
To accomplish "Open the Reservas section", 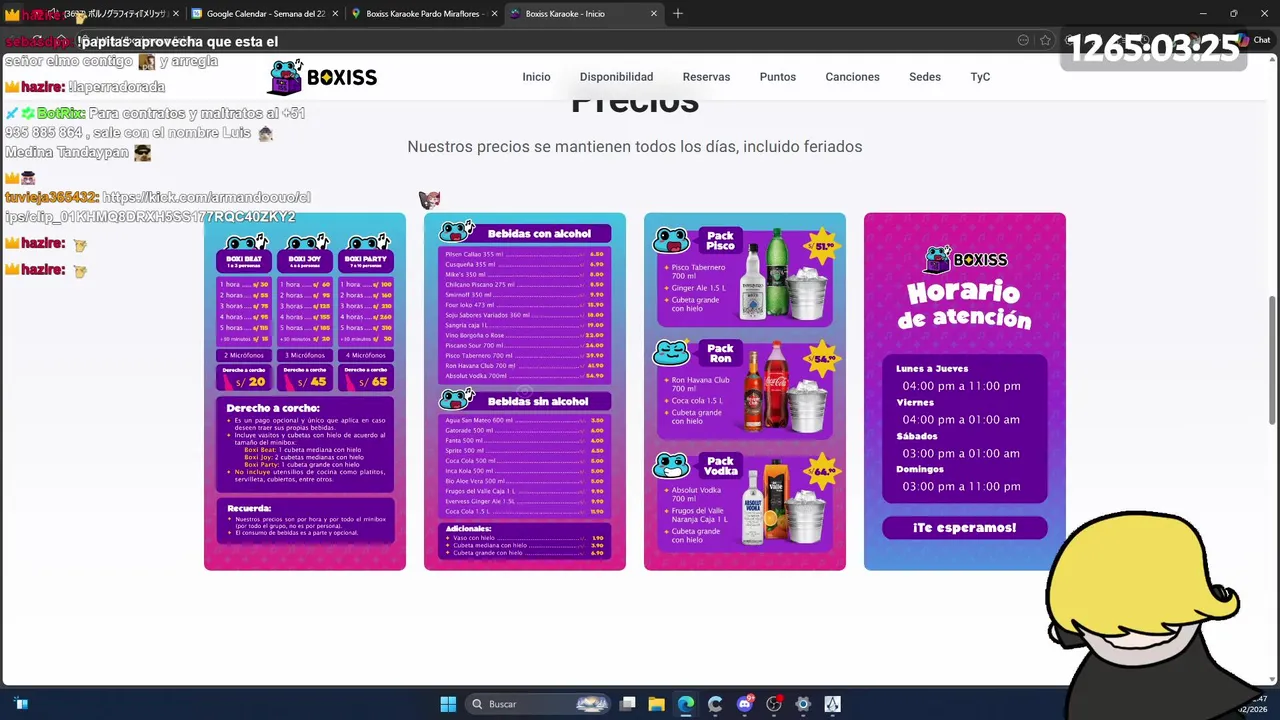I will coord(706,77).
